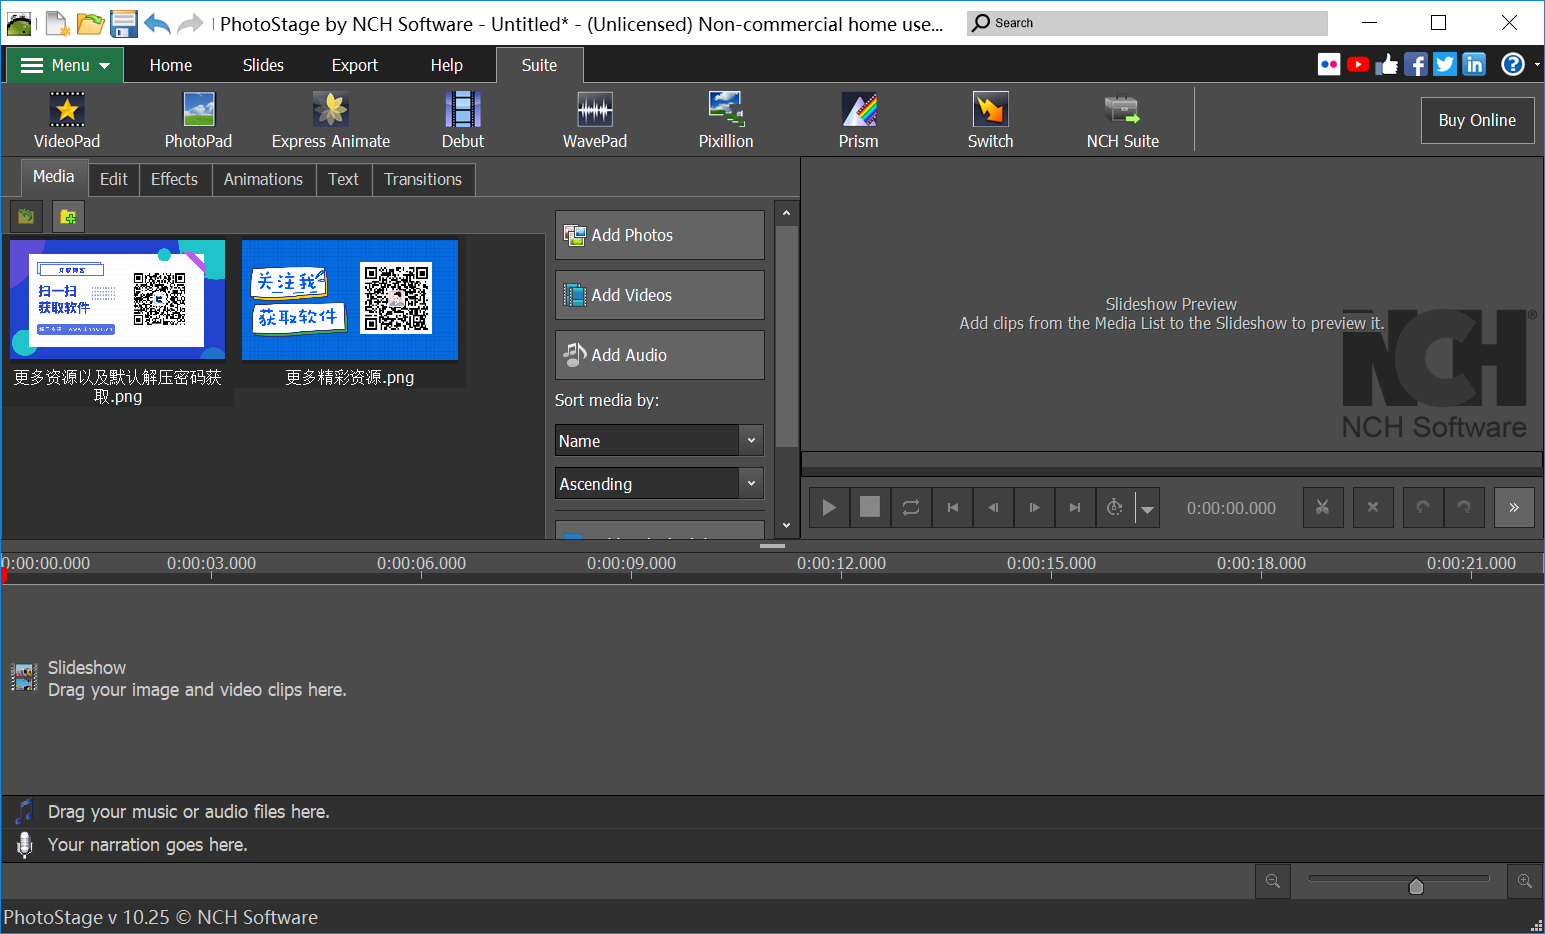Step forward one frame
Viewport: 1545px width, 934px height.
(x=1034, y=507)
